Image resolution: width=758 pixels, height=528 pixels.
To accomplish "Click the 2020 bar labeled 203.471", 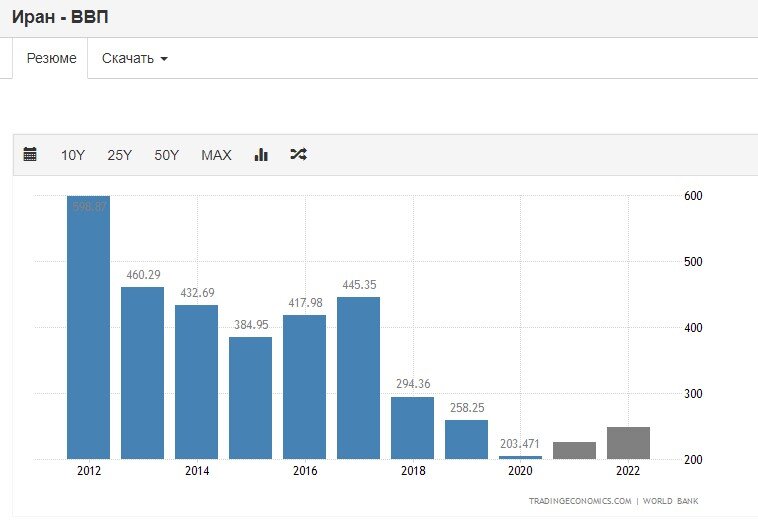I will (x=520, y=457).
